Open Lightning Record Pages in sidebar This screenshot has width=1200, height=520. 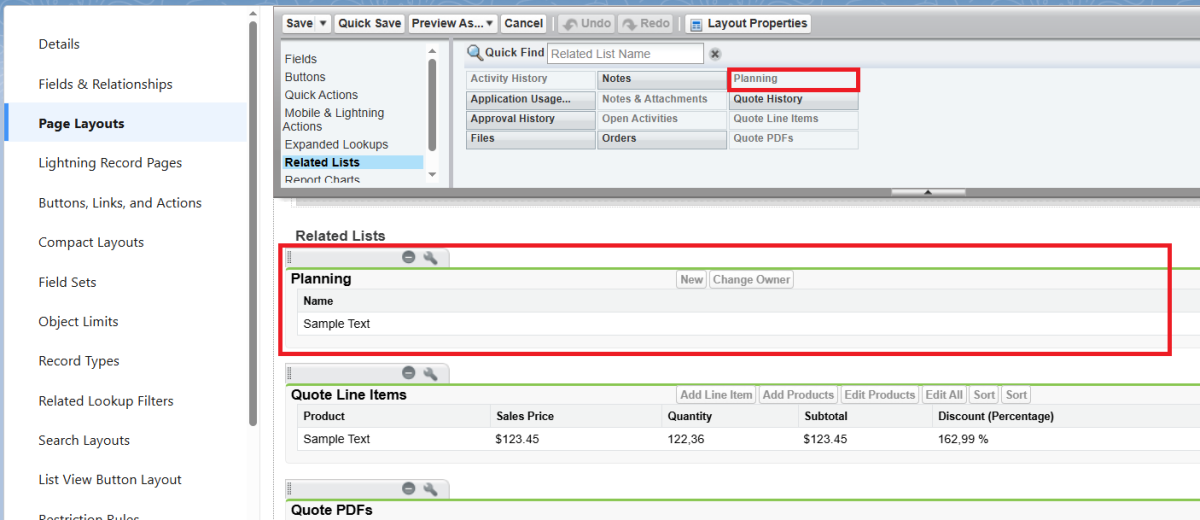pyautogui.click(x=110, y=163)
